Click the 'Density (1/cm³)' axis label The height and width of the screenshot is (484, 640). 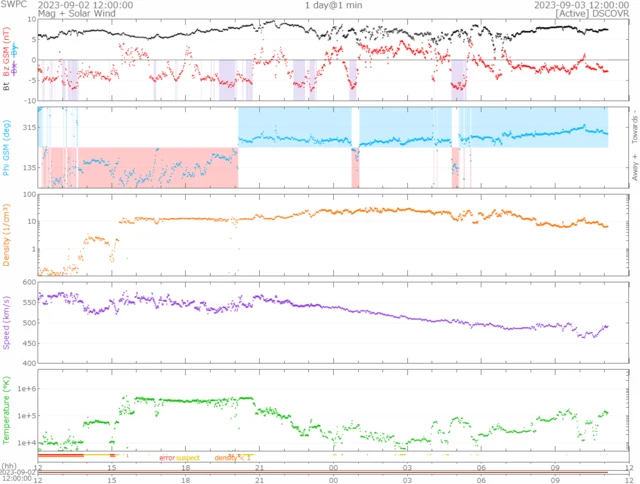tap(6, 235)
